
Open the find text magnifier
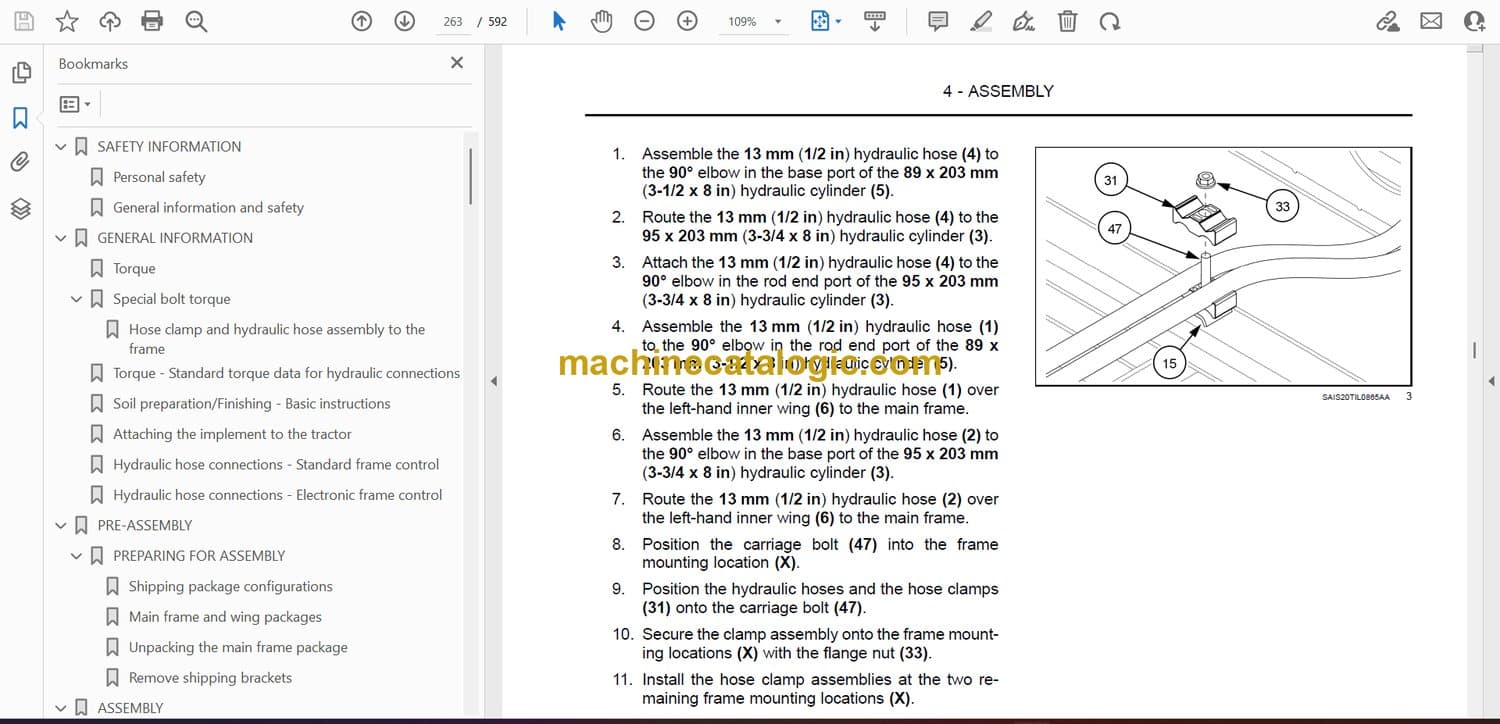tap(196, 21)
